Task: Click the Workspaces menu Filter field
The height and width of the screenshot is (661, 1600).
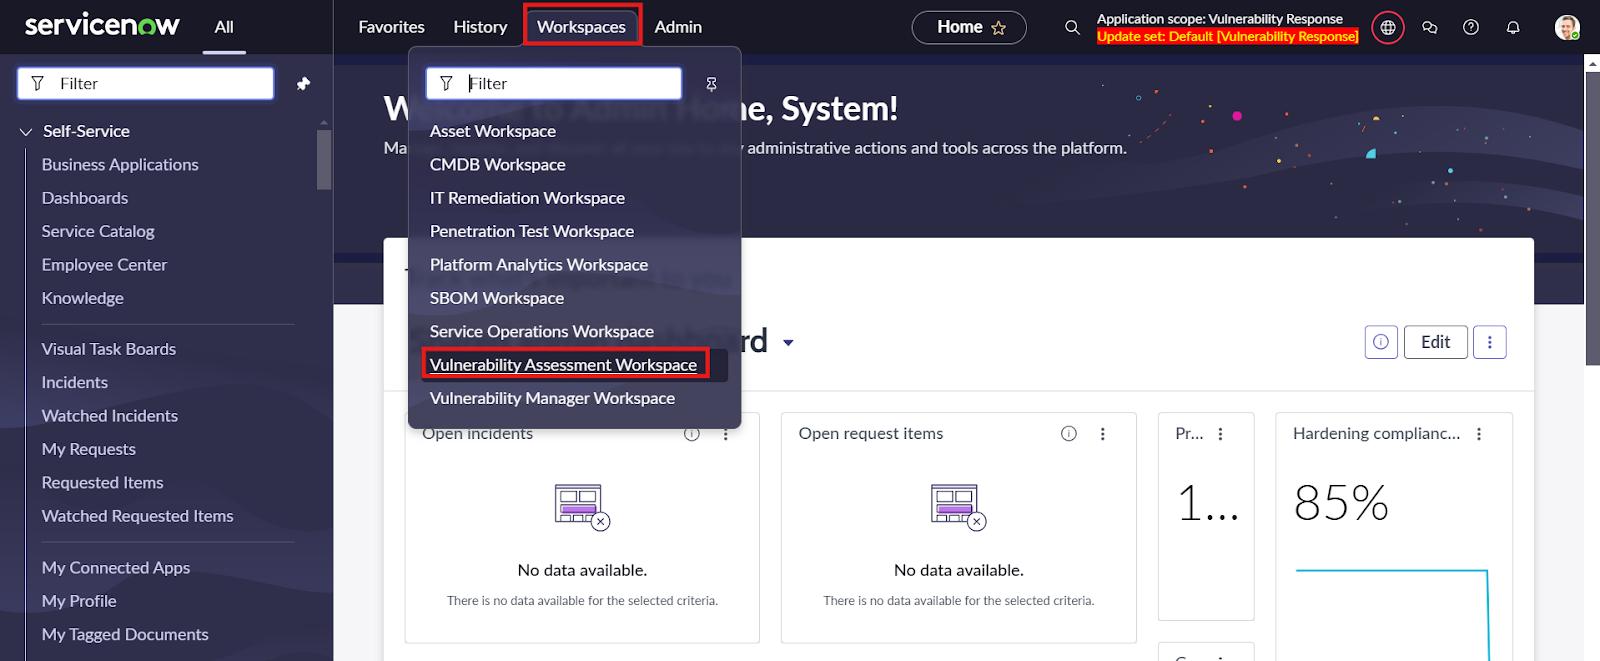Action: [554, 84]
